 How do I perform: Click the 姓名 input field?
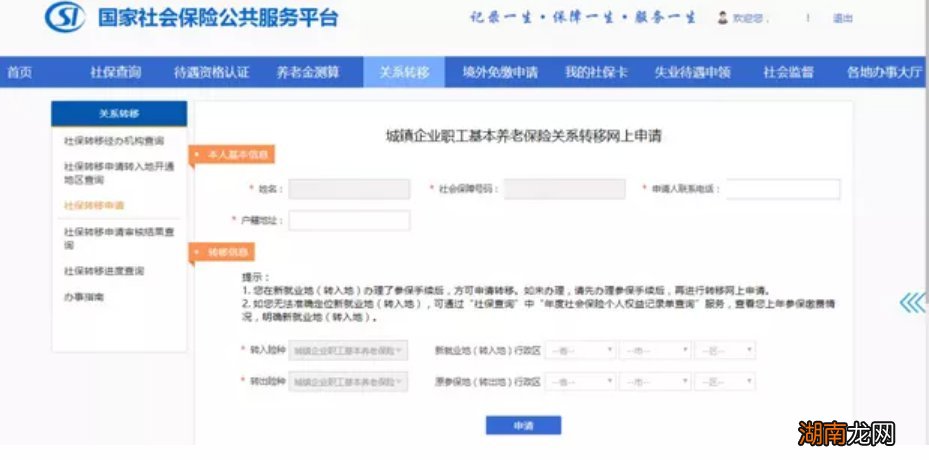tap(349, 189)
